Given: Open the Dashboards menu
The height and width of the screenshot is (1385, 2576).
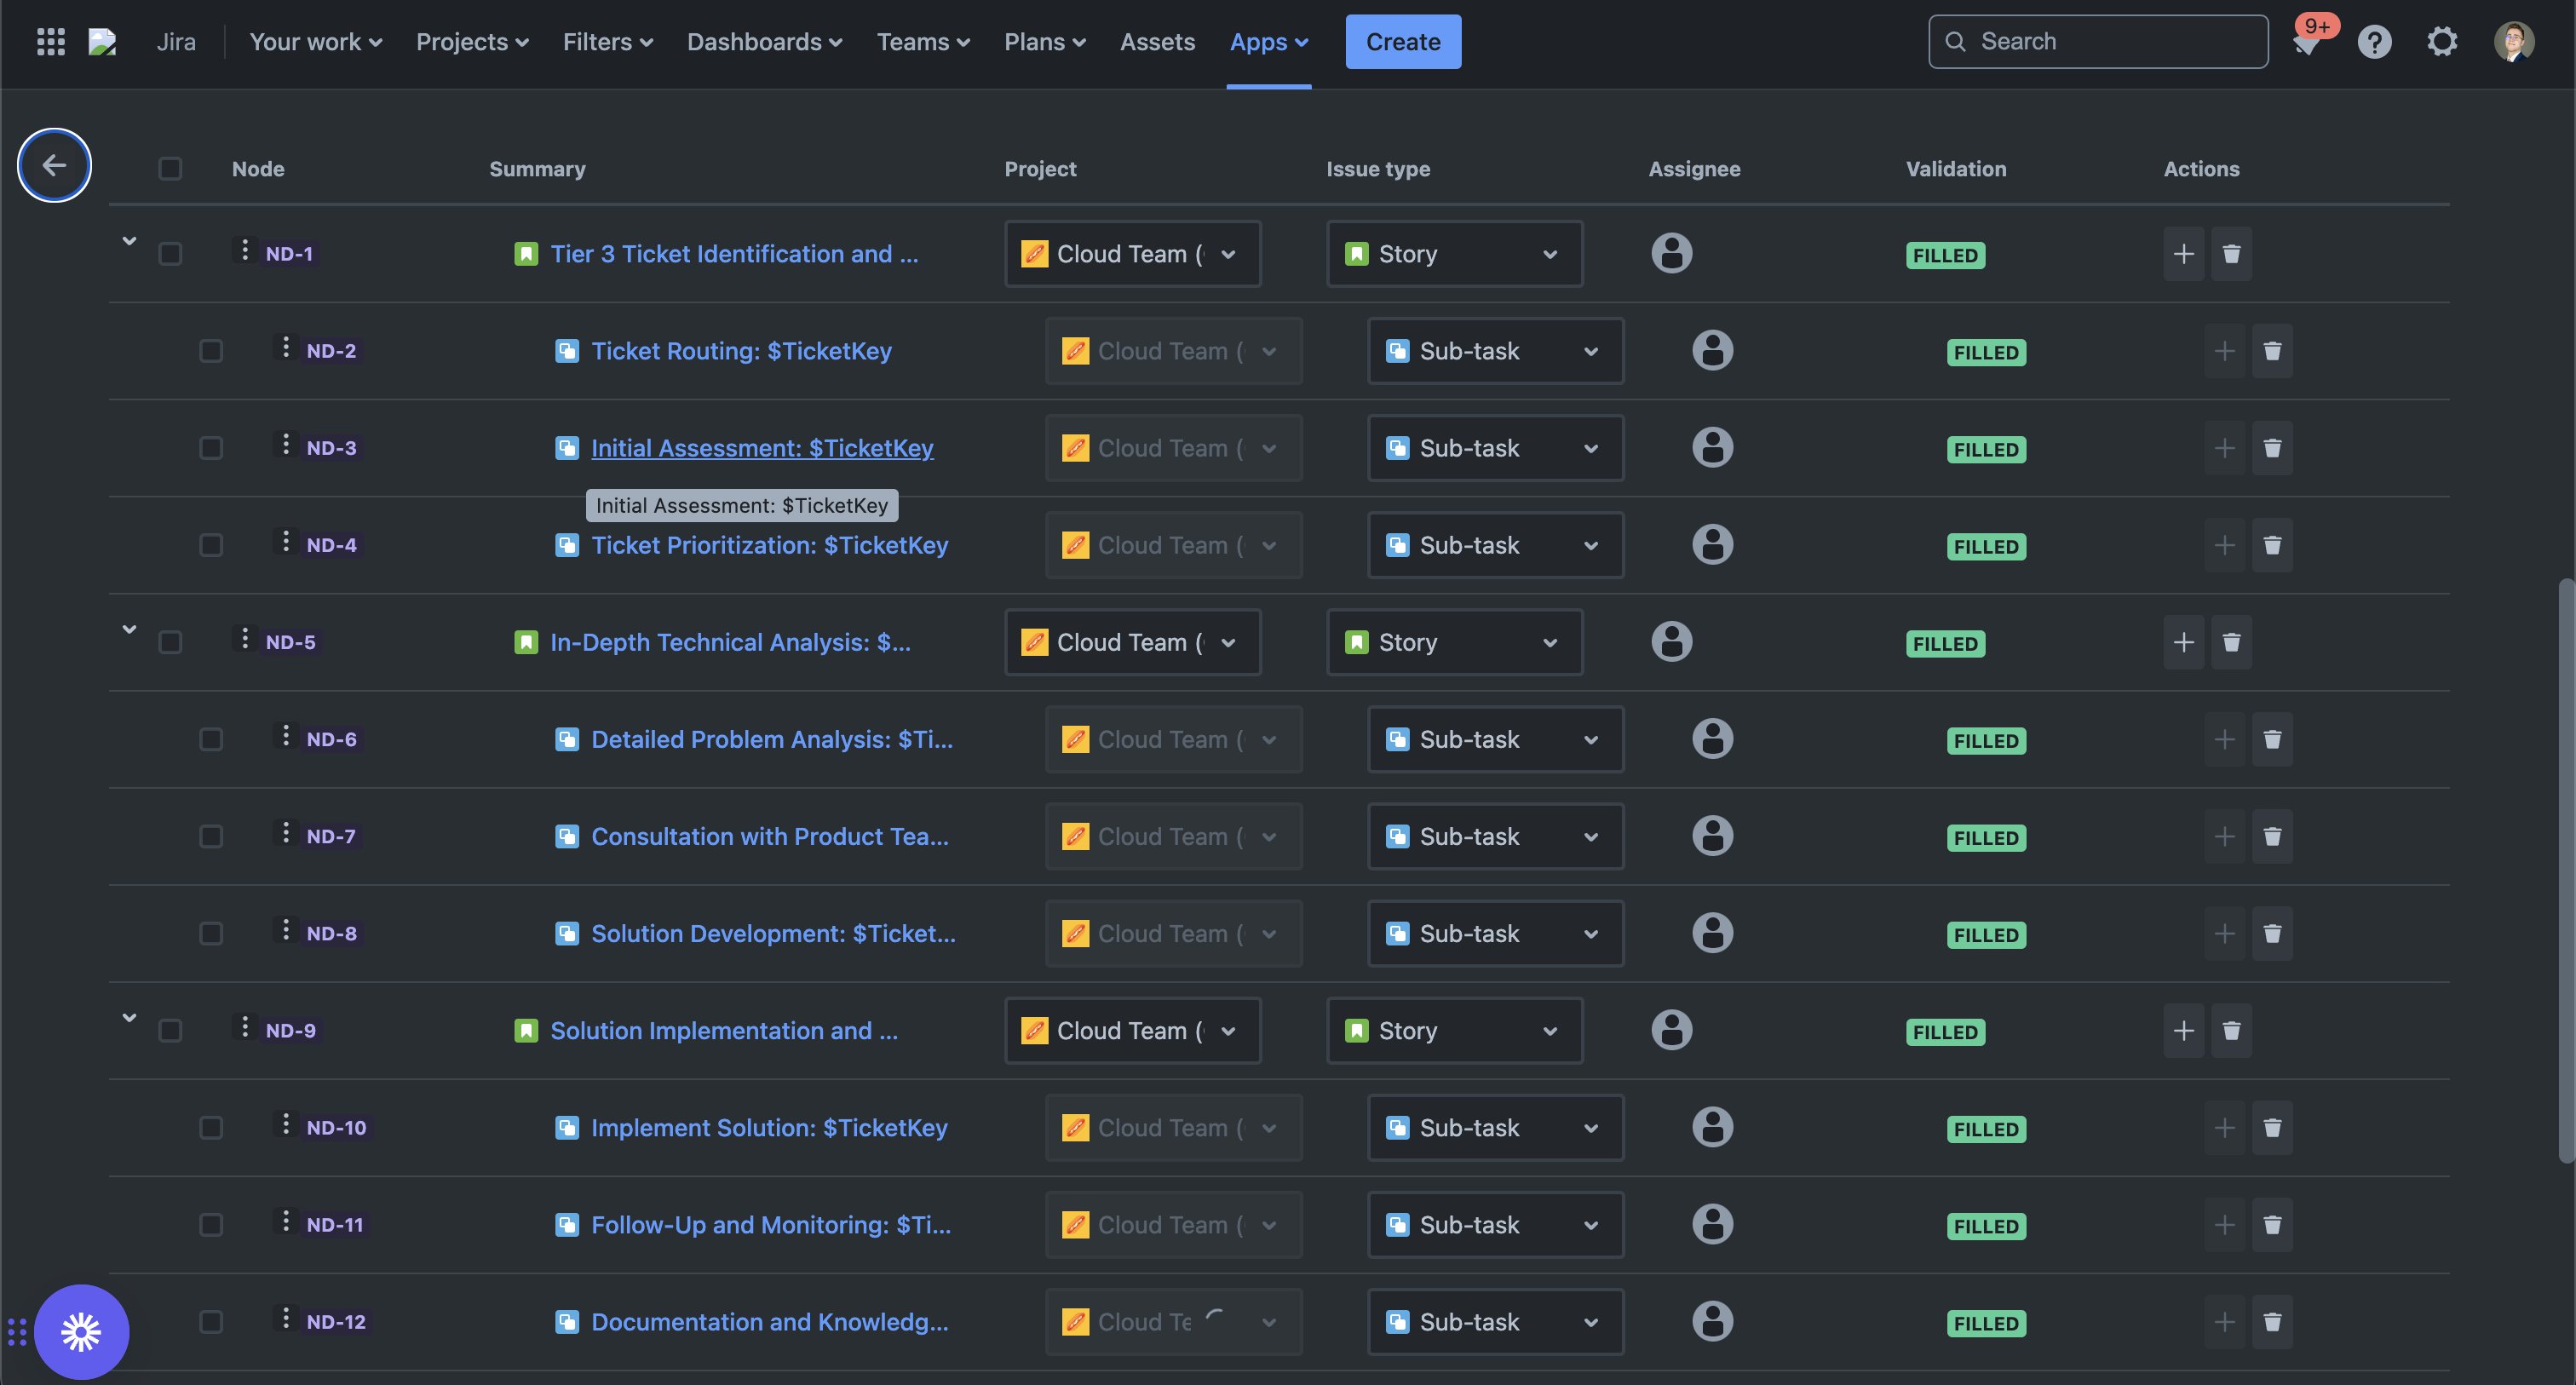Looking at the screenshot, I should click(764, 42).
